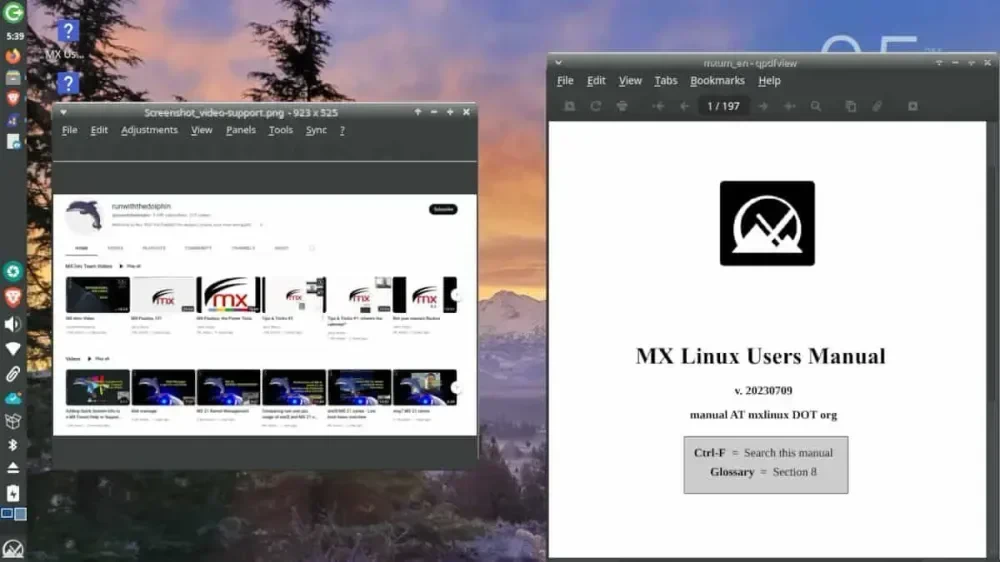Click the workspace switcher in left panel

13,514
